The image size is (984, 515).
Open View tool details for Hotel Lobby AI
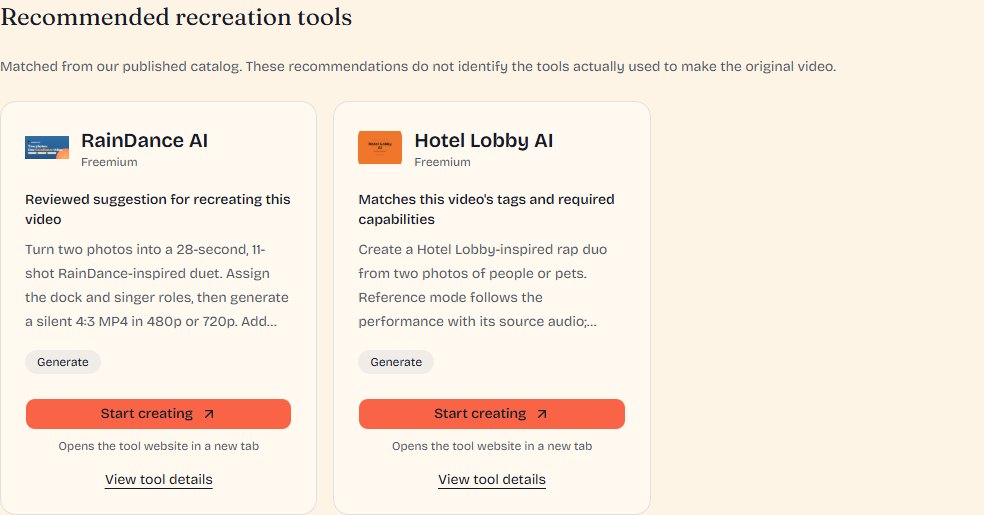click(x=492, y=480)
